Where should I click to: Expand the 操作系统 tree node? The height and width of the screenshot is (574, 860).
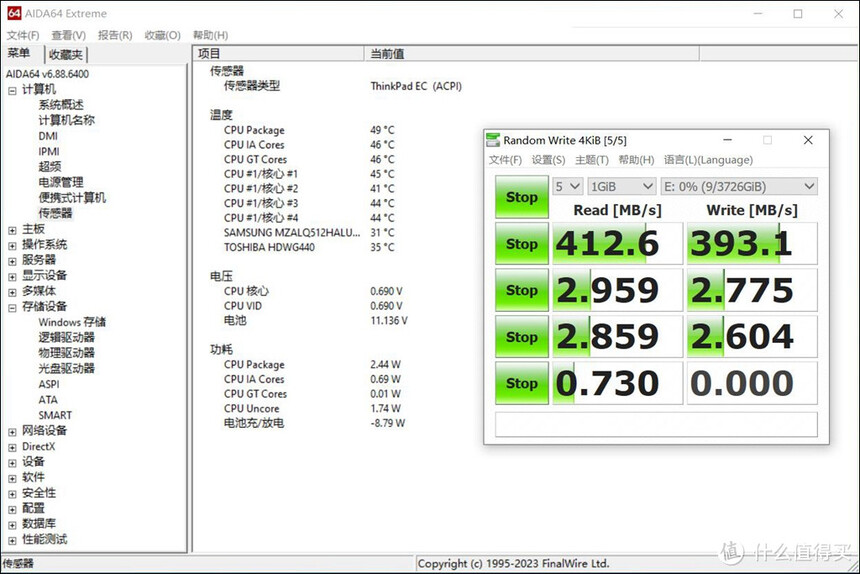pos(12,246)
